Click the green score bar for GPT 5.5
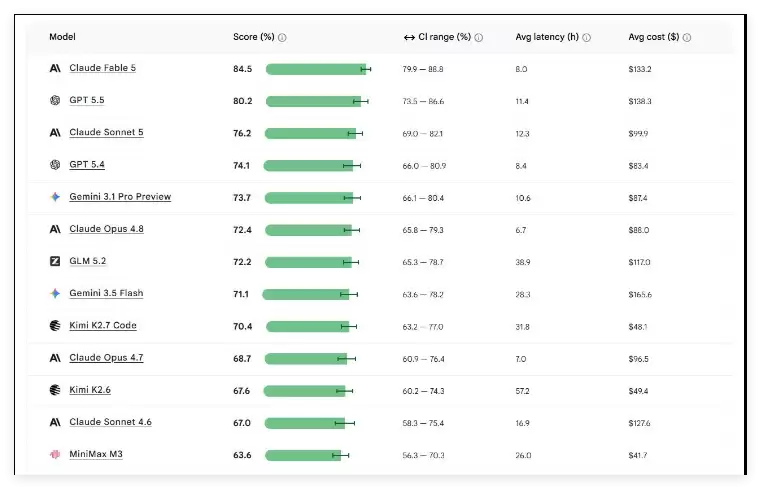This screenshot has width=761, height=489. (314, 101)
